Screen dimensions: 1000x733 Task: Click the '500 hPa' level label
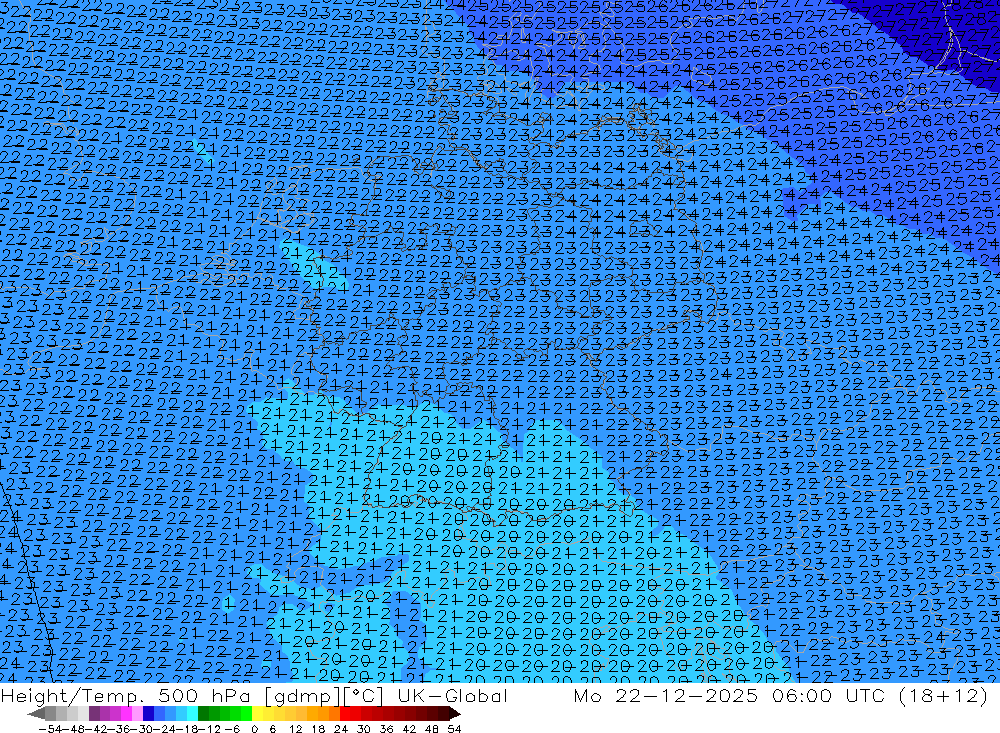[204, 696]
